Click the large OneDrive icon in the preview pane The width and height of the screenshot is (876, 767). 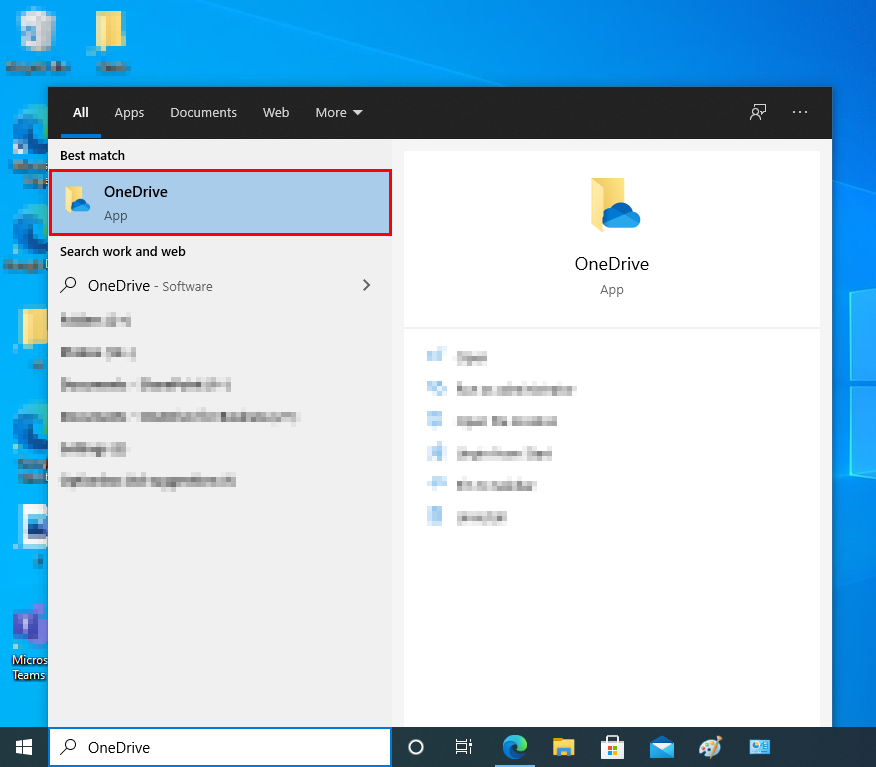[x=615, y=204]
